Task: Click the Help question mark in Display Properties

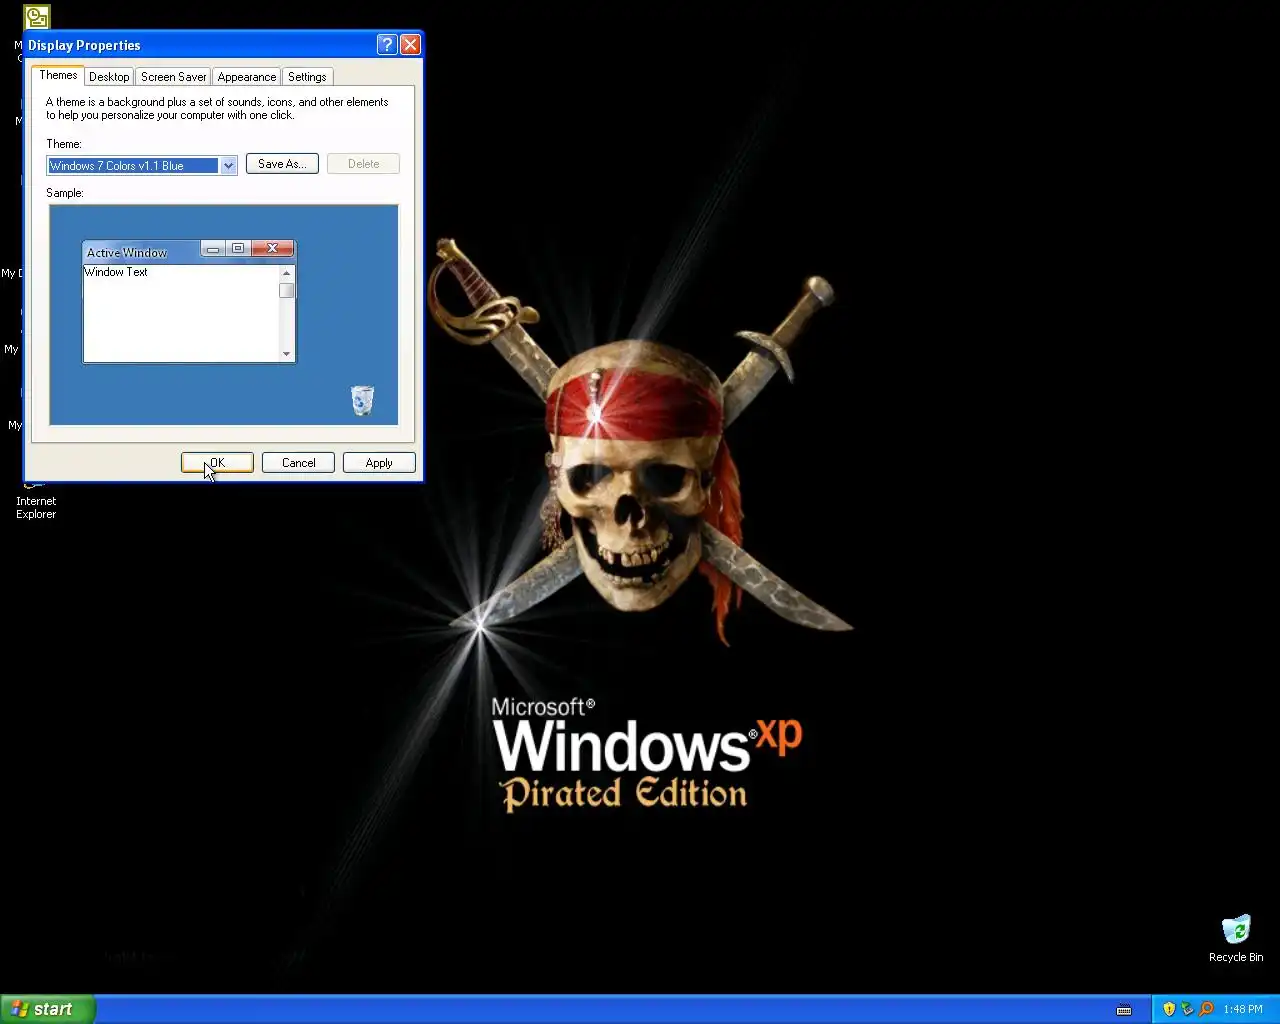Action: click(x=387, y=45)
